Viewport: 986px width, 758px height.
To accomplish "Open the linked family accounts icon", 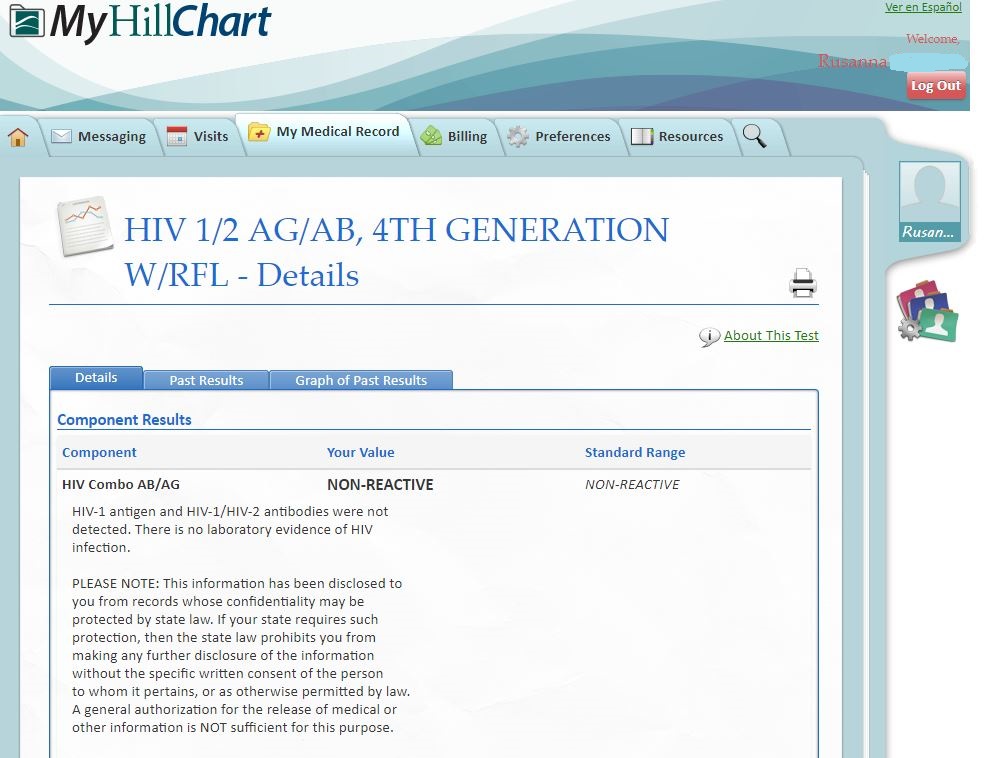I will pyautogui.click(x=927, y=312).
